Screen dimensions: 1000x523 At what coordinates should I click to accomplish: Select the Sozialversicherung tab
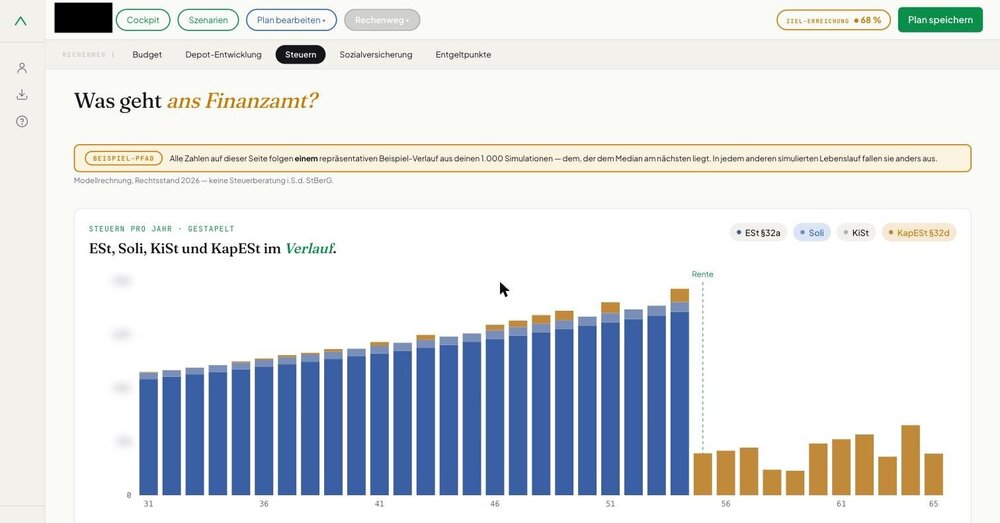tap(376, 55)
